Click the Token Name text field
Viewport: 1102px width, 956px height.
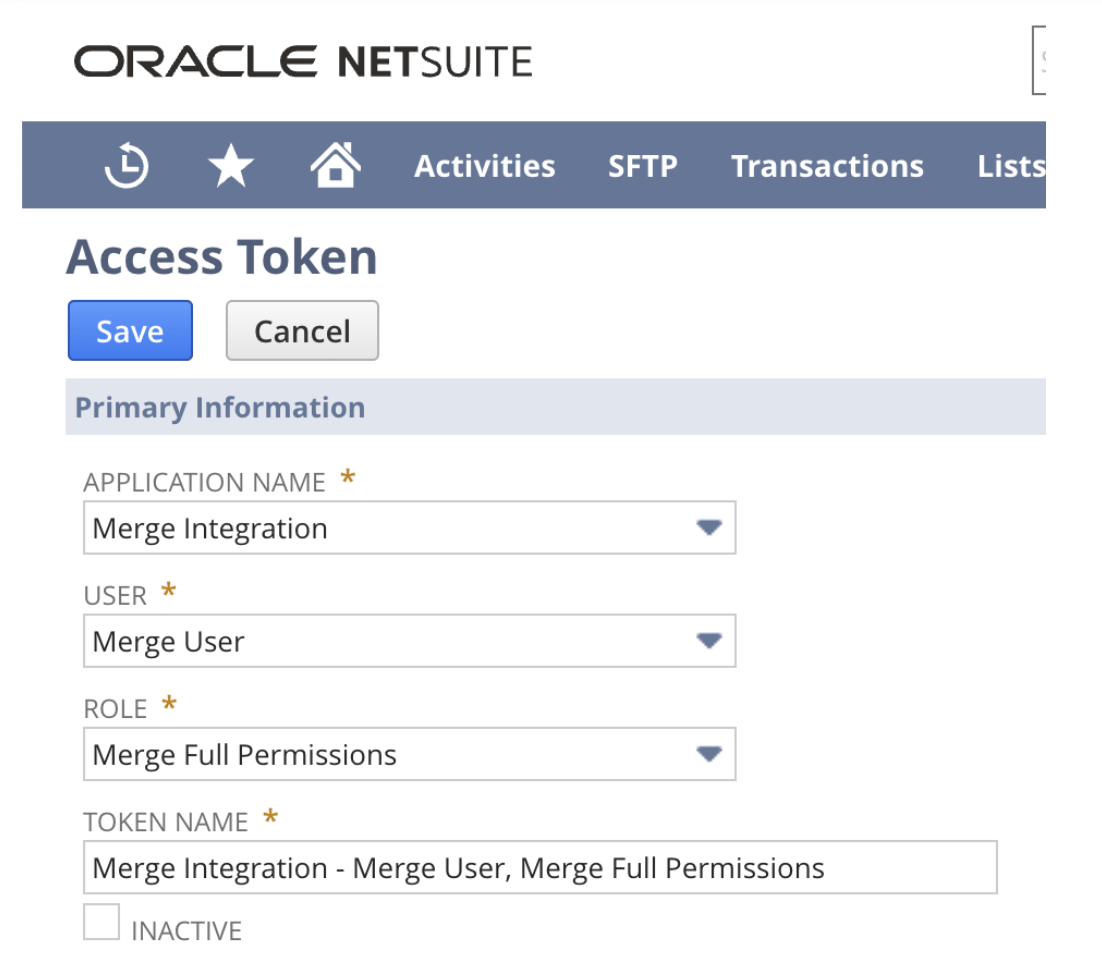(x=540, y=867)
